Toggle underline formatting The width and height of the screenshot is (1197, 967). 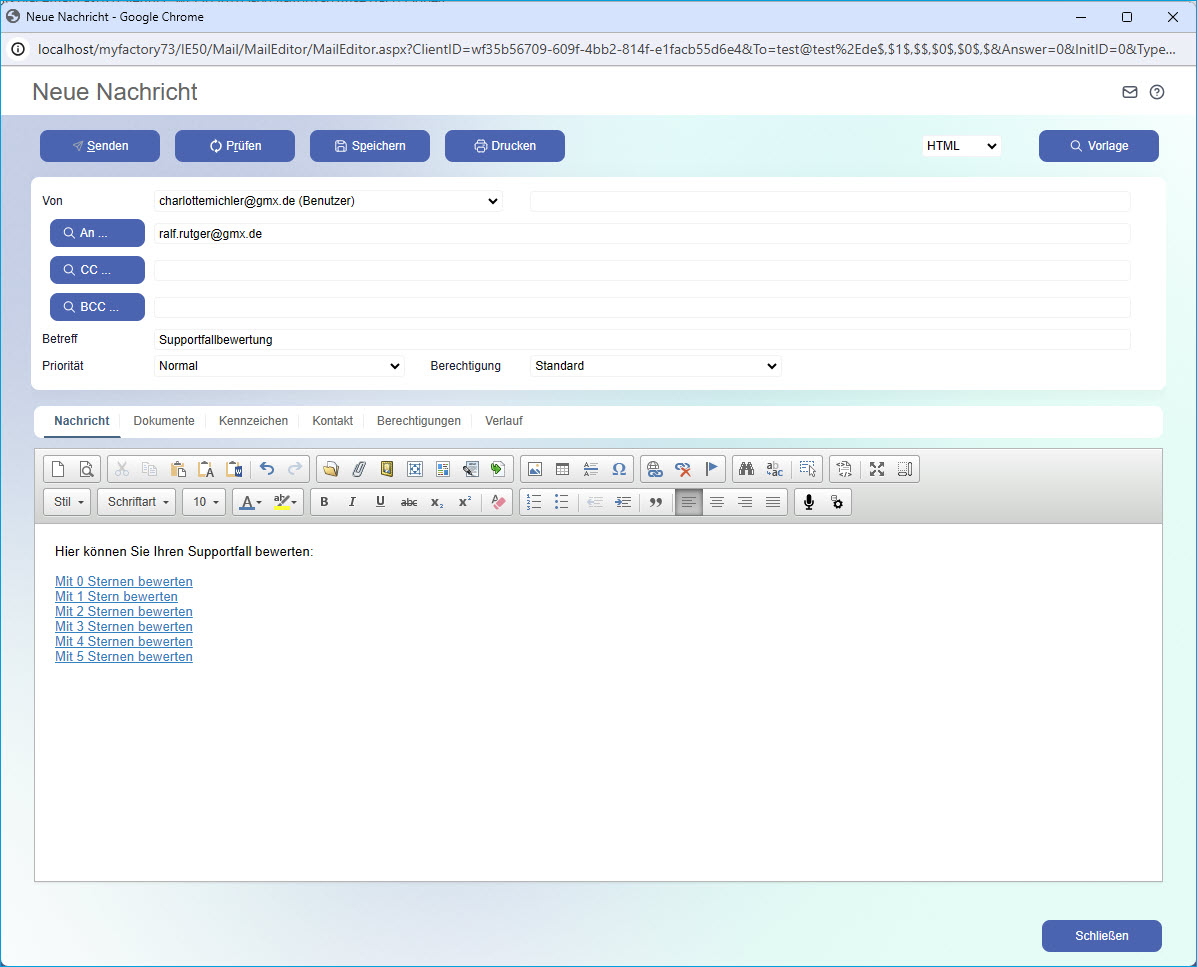click(380, 502)
